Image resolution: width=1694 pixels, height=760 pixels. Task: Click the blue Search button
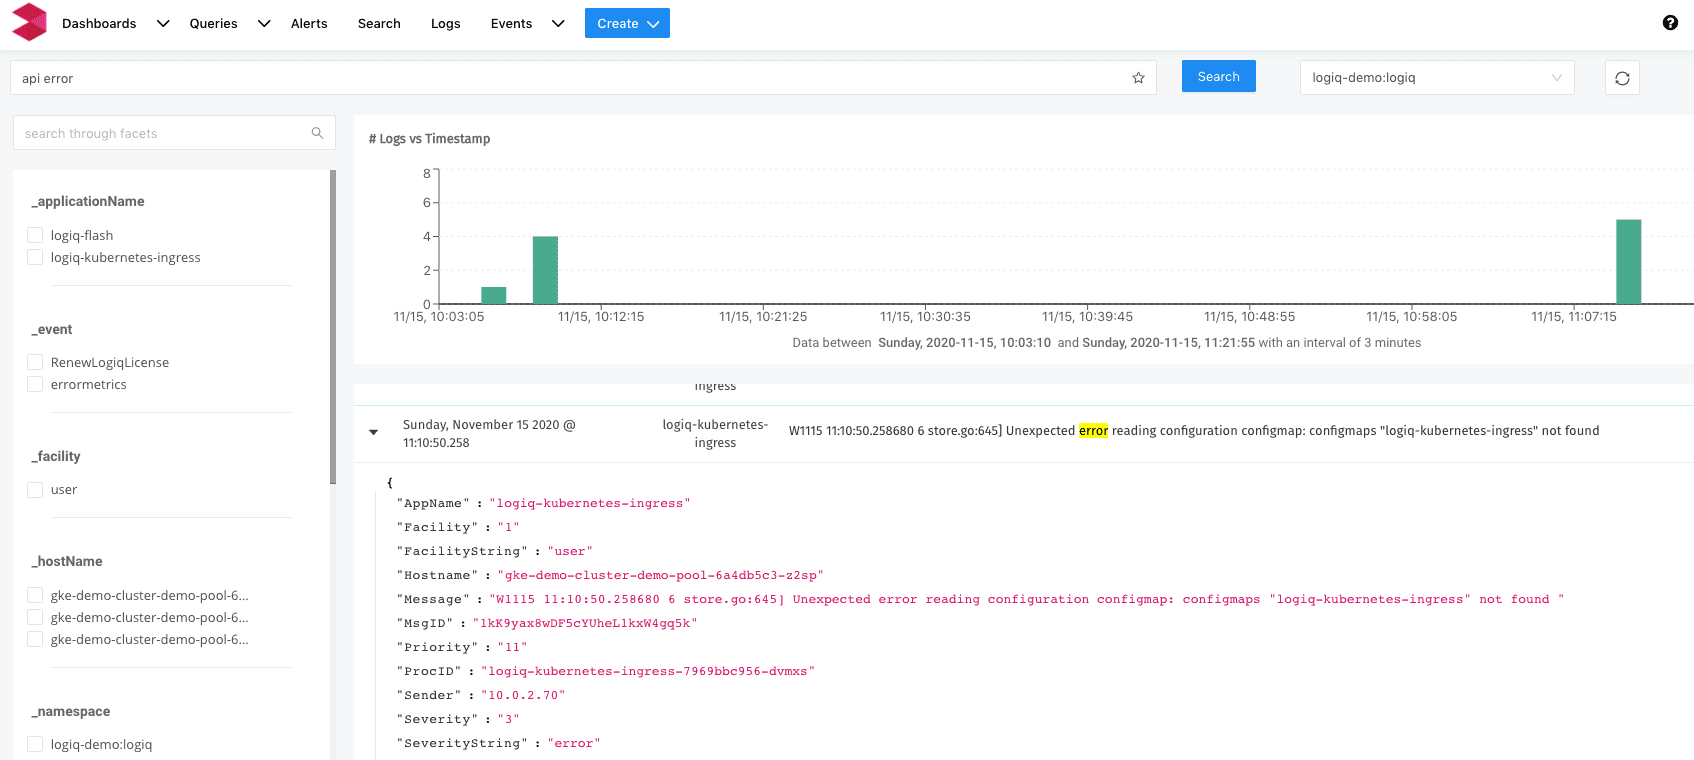(1219, 77)
